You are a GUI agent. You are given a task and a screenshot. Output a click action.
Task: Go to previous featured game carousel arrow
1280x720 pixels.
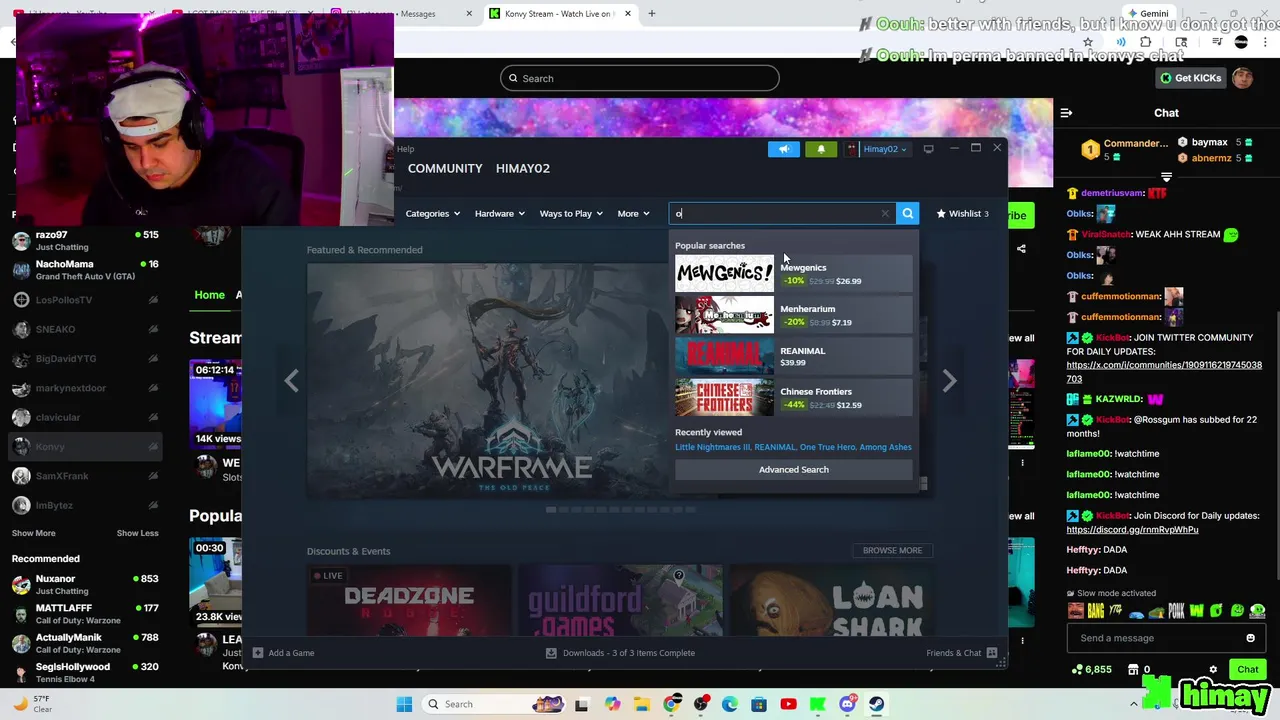(x=291, y=381)
